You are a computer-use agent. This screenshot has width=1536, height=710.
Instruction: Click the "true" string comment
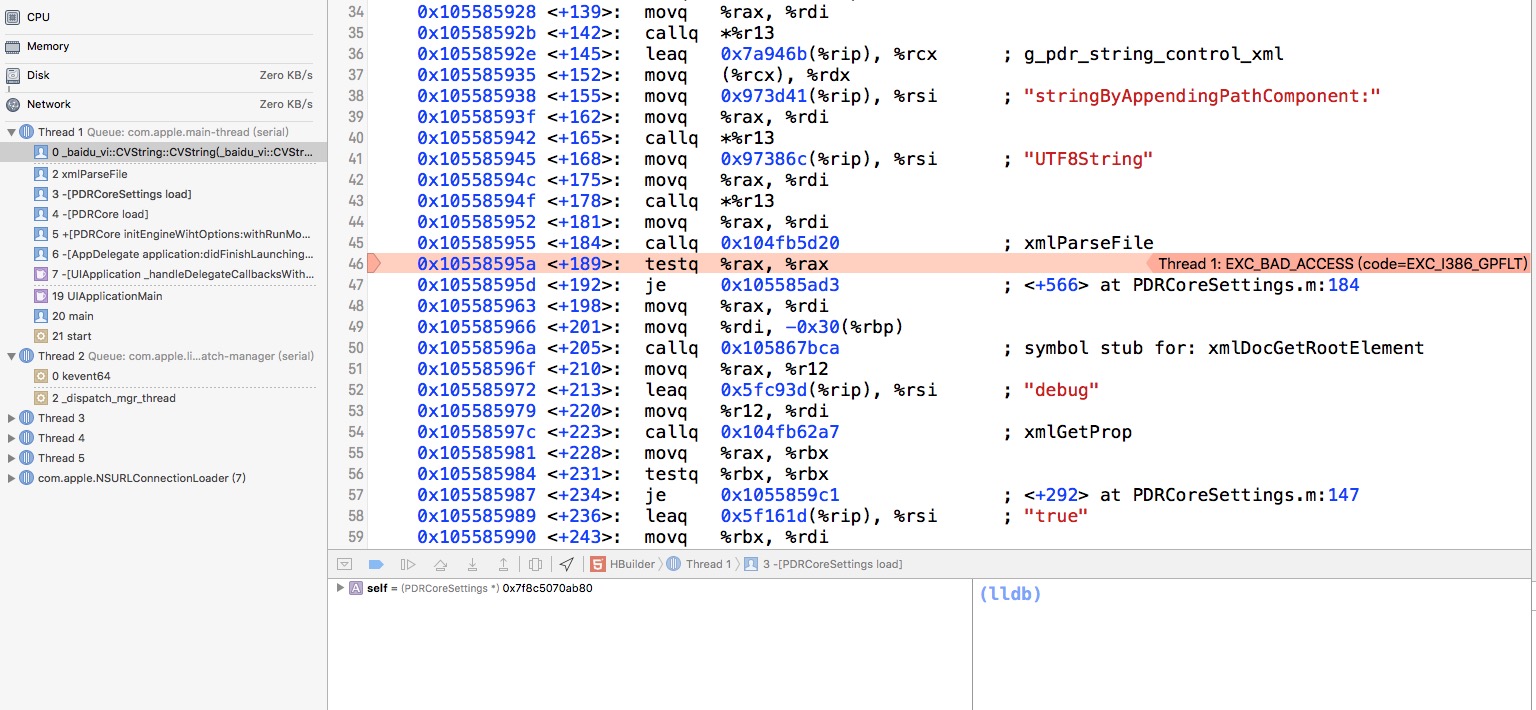(1056, 516)
